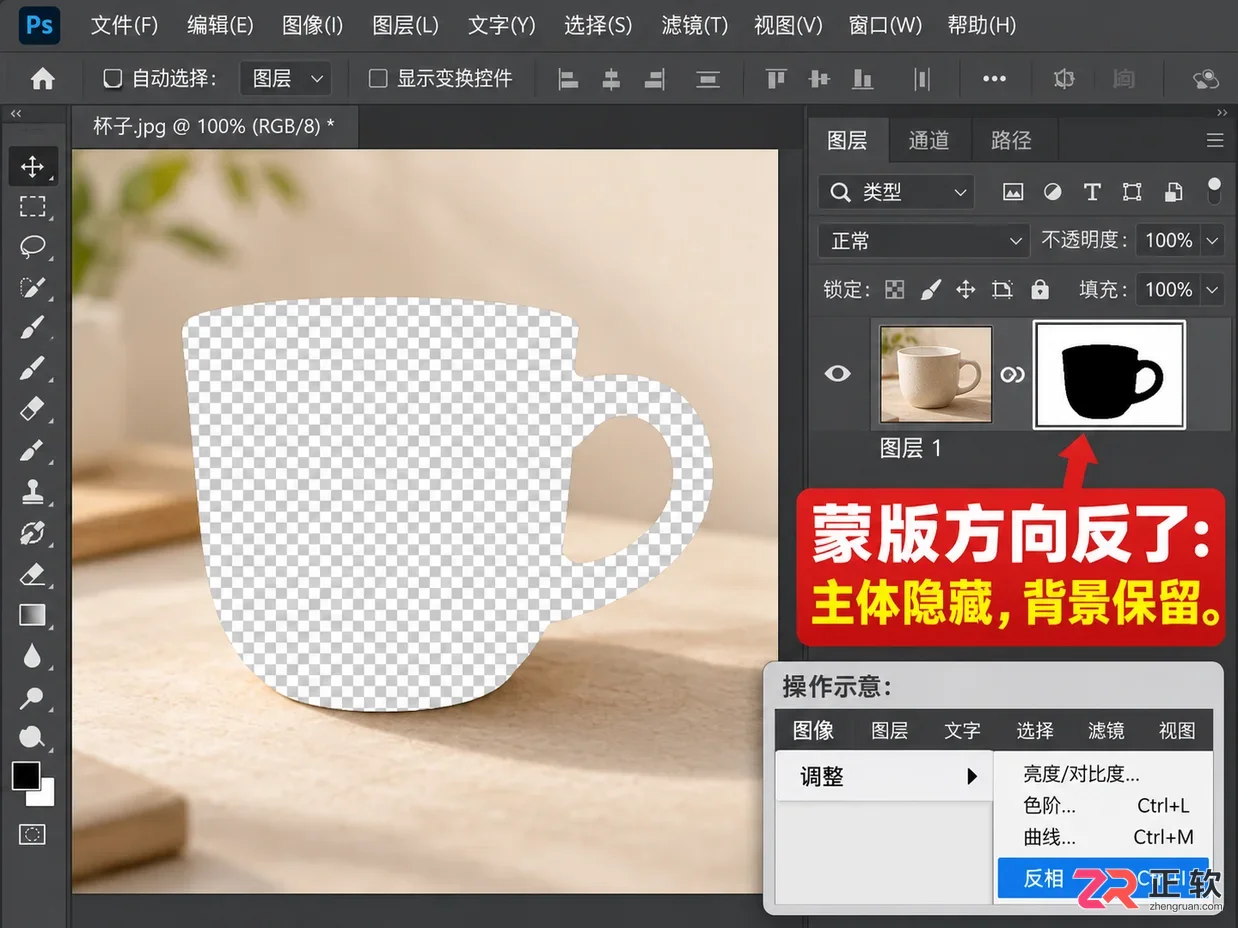Click the 3D mode icon in options bar
The image size is (1238, 928).
tap(1064, 78)
